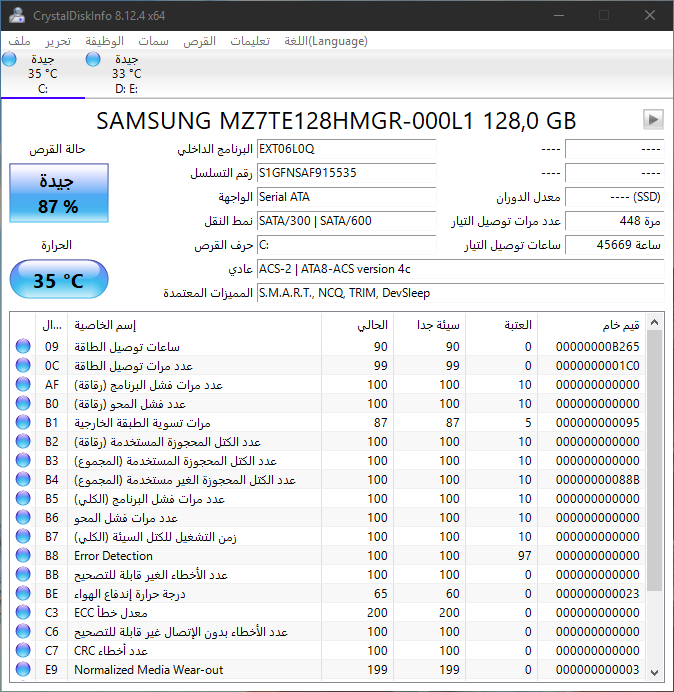This screenshot has height=692, width=674.
Task: Click the next disk arrow button
Action: 653,120
